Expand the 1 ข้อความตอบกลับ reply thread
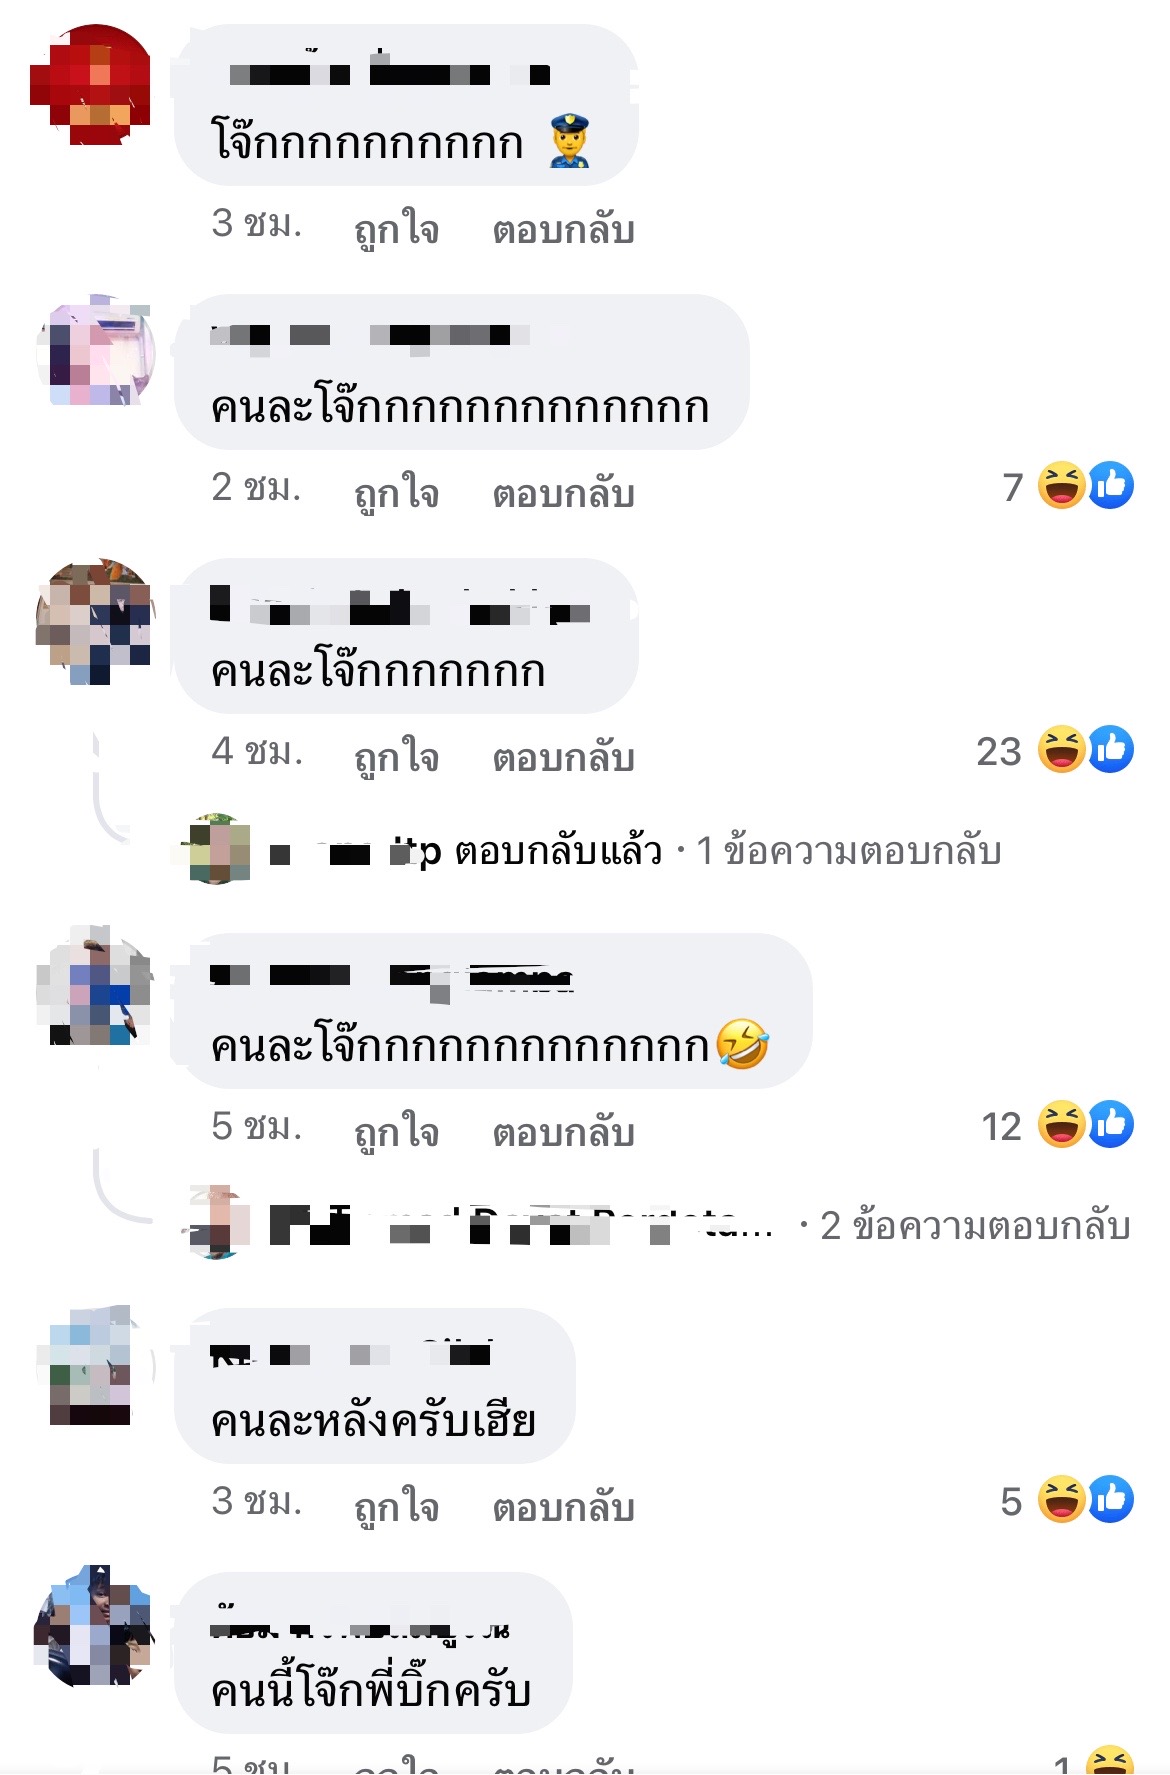1170x1775 pixels. click(849, 851)
